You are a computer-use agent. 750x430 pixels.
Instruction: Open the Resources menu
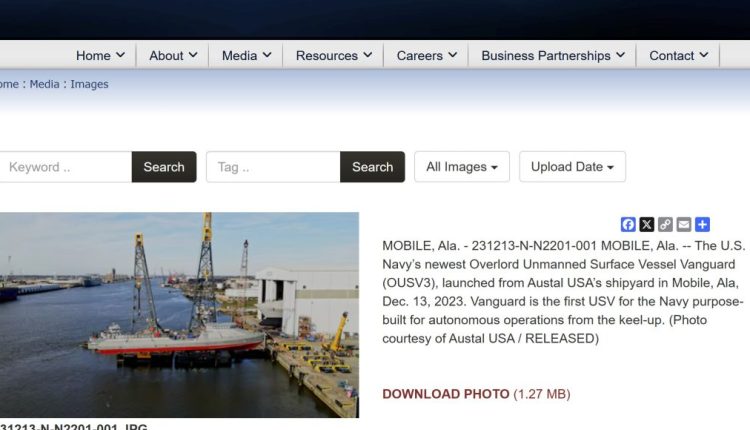[333, 56]
